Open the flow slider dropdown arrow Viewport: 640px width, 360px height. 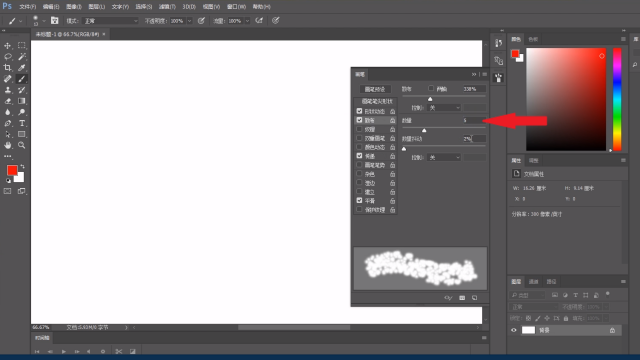[x=247, y=21]
